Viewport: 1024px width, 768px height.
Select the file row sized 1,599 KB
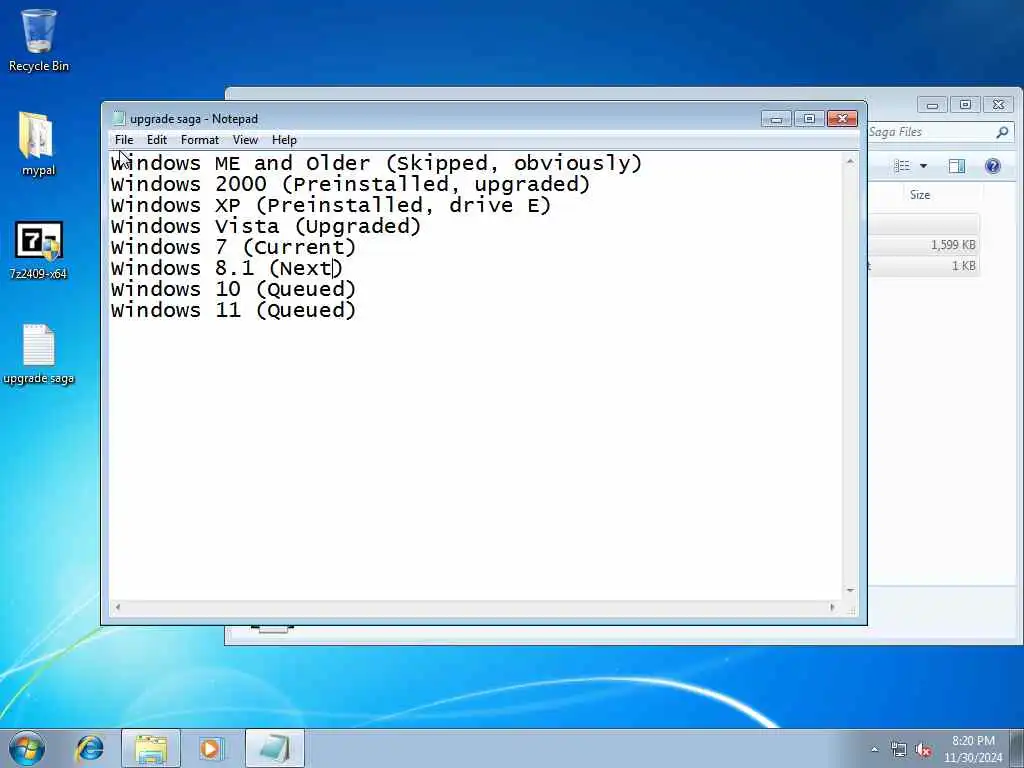[x=923, y=245]
